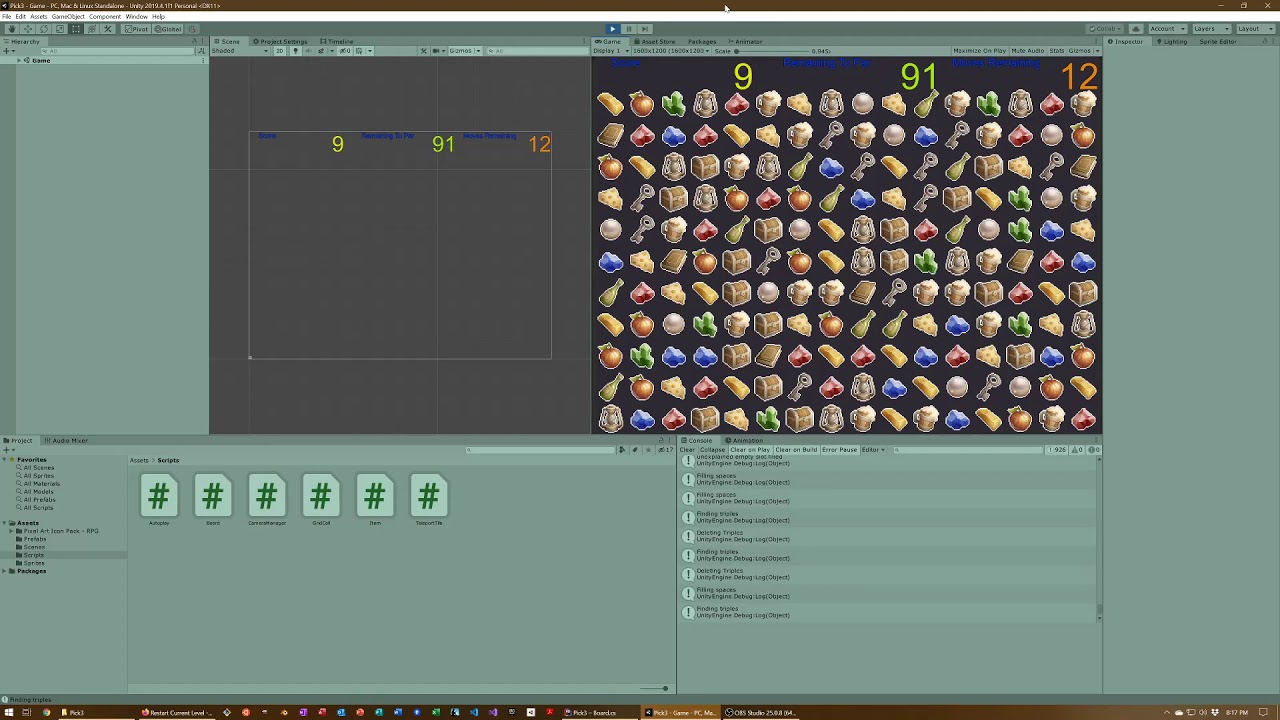
Task: Select the Hand tool in the toolbar
Action: pyautogui.click(x=11, y=29)
